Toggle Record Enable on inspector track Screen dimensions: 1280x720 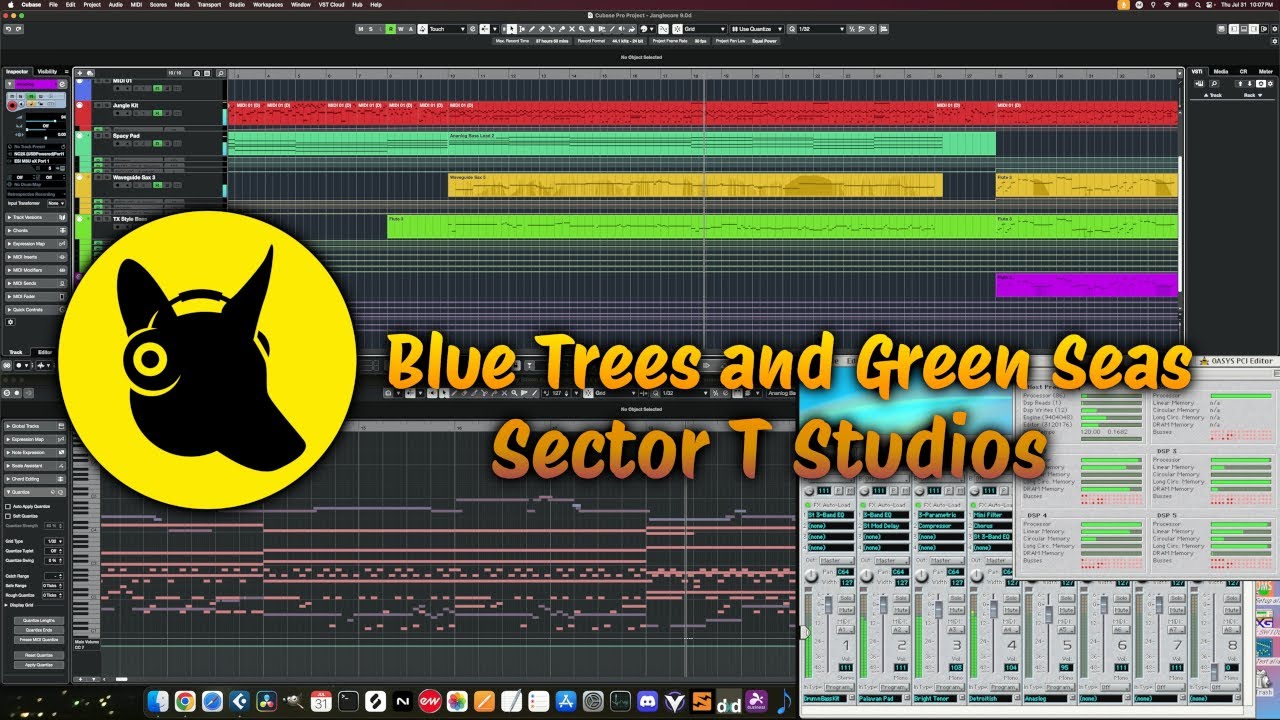pos(12,105)
